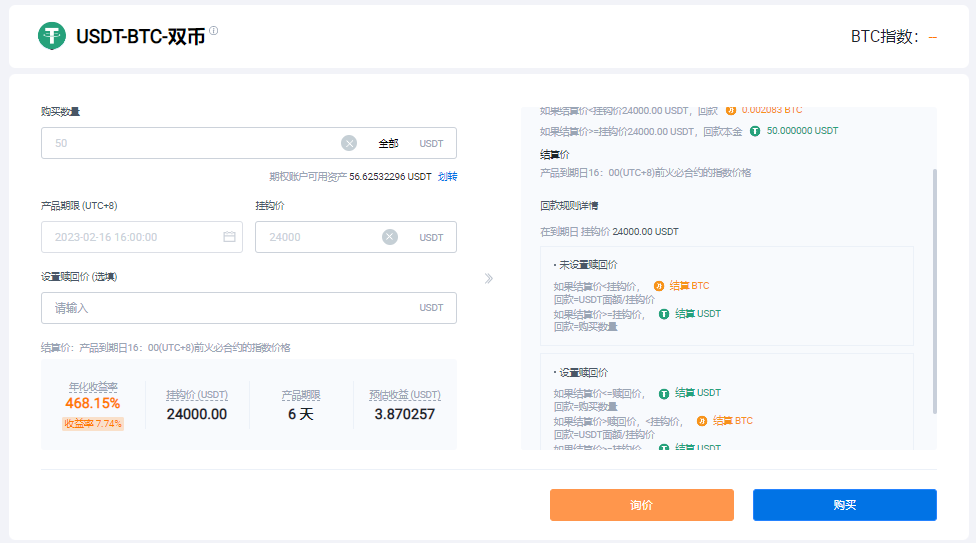Click the 未设置赎回价 section heading
Screen dimensions: 976x543
pos(588,265)
